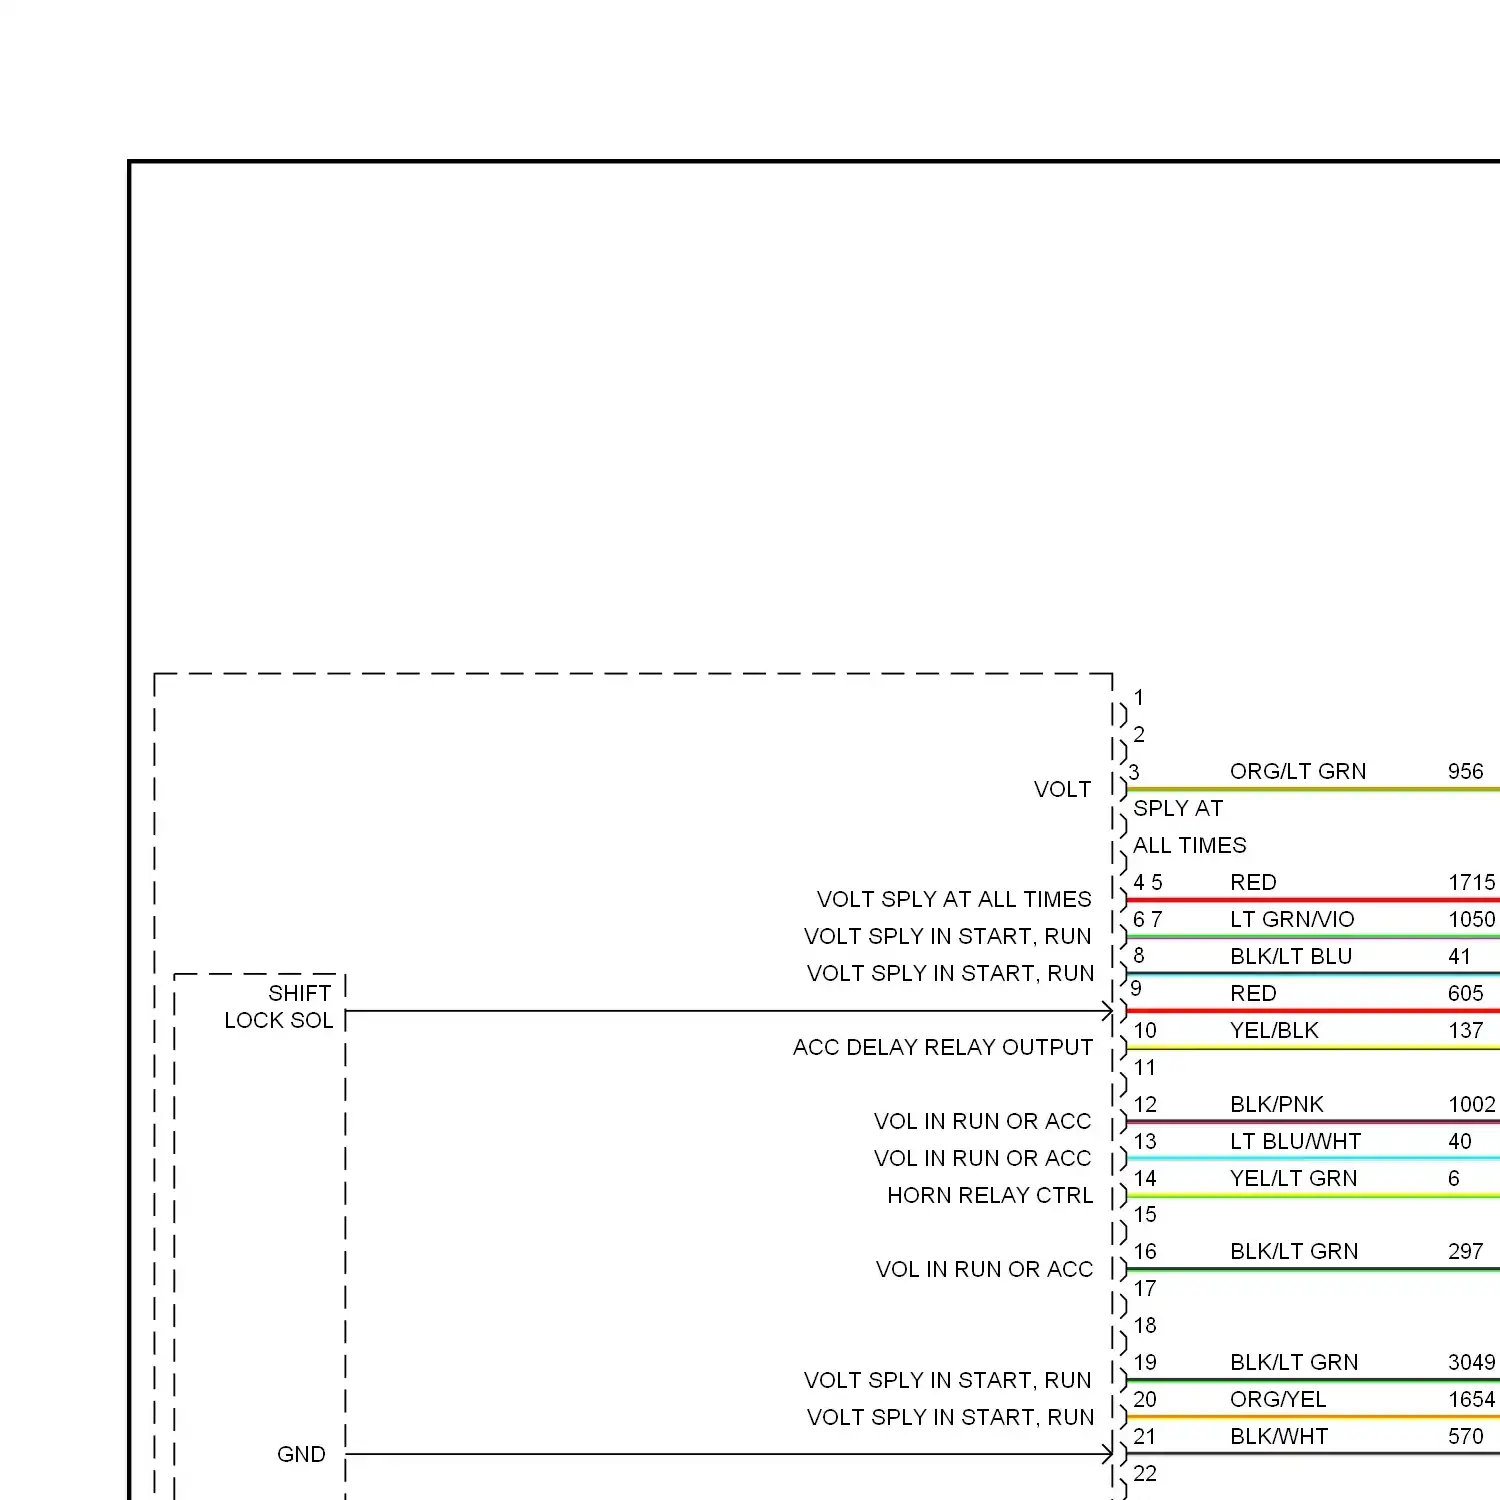Click connector pin number 8
Viewport: 1500px width, 1500px height.
pos(1139,956)
